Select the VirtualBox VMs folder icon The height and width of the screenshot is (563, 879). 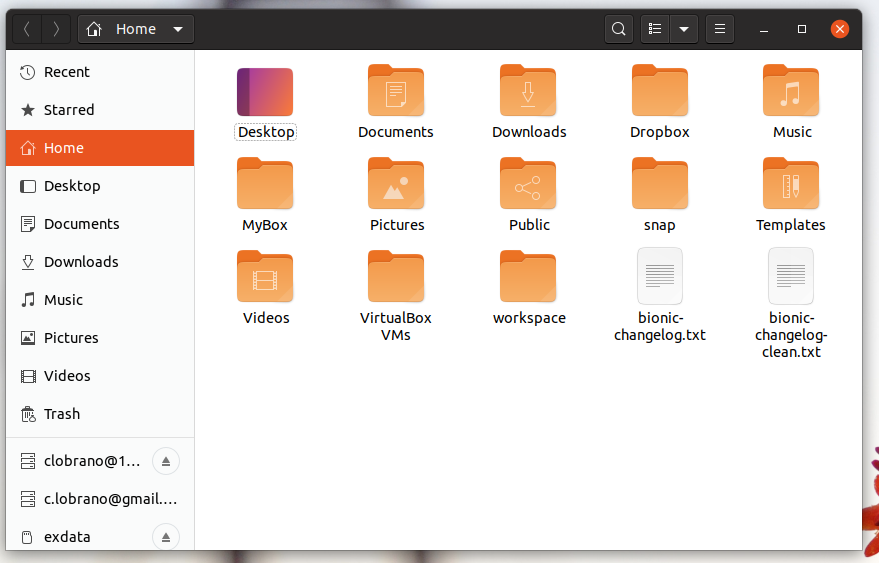[396, 276]
